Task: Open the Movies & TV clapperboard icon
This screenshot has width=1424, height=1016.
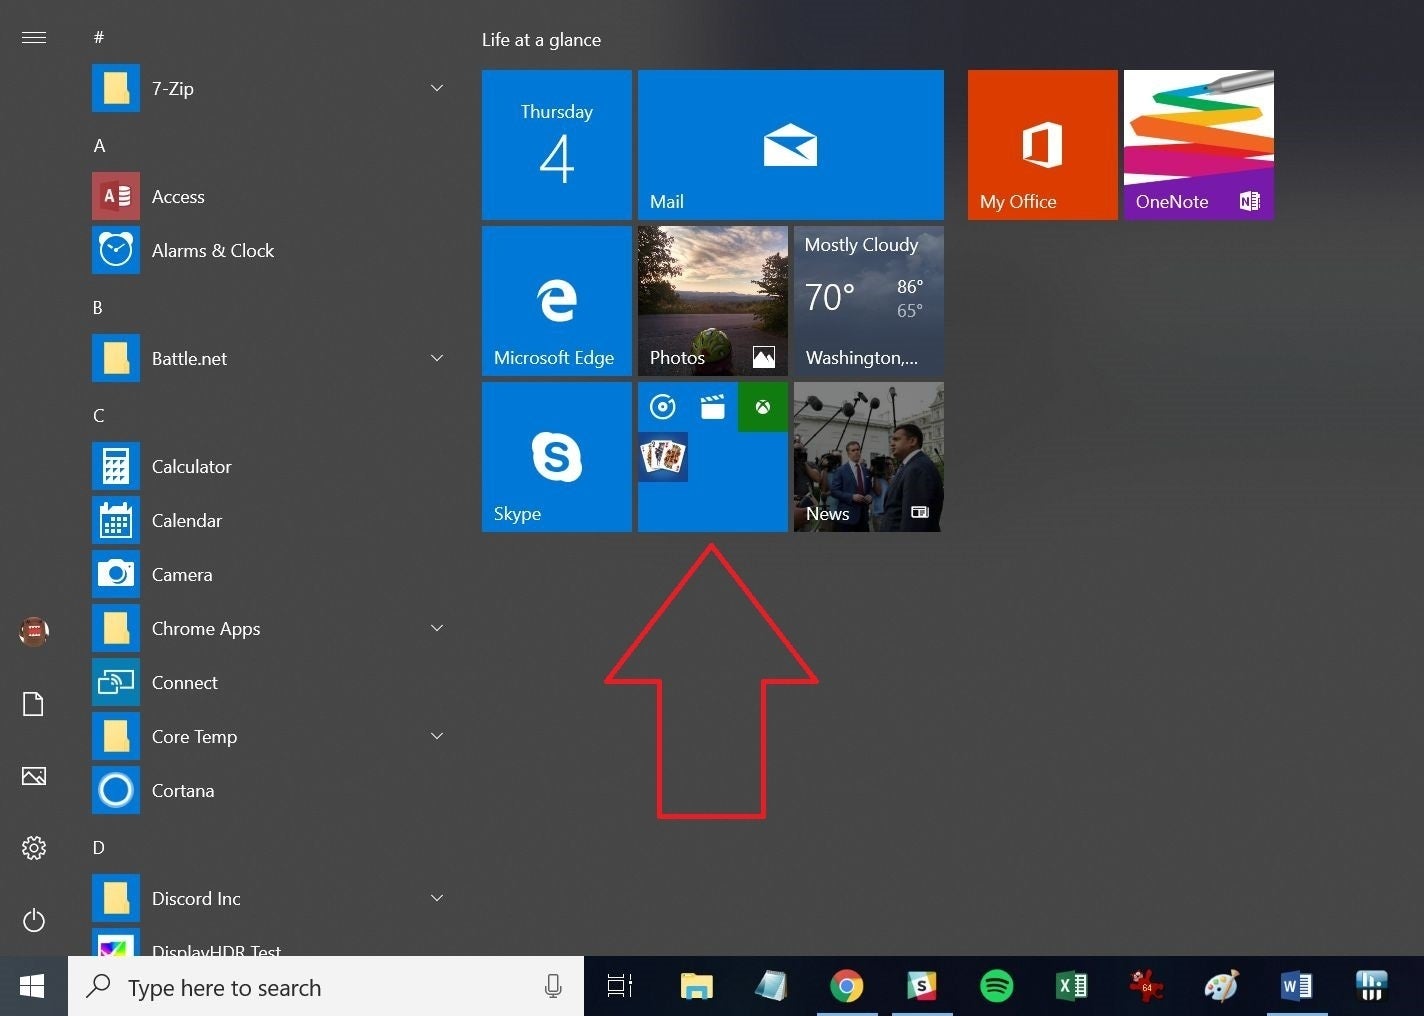Action: pyautogui.click(x=713, y=407)
